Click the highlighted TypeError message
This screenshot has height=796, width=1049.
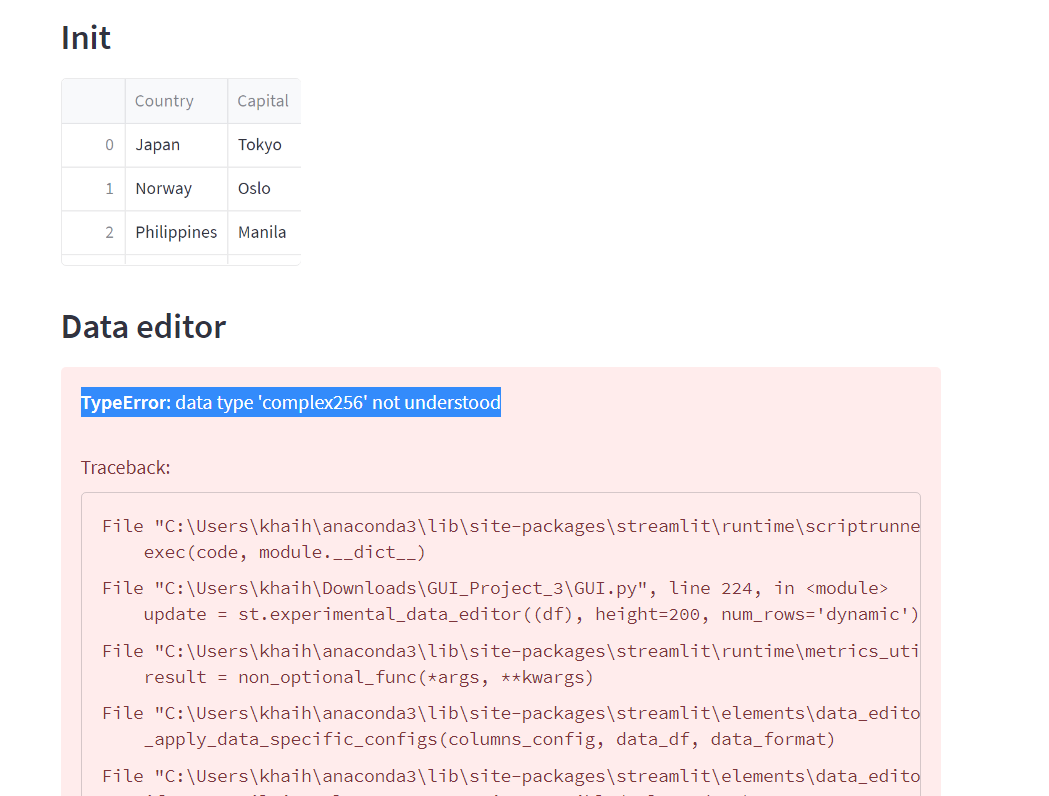291,403
